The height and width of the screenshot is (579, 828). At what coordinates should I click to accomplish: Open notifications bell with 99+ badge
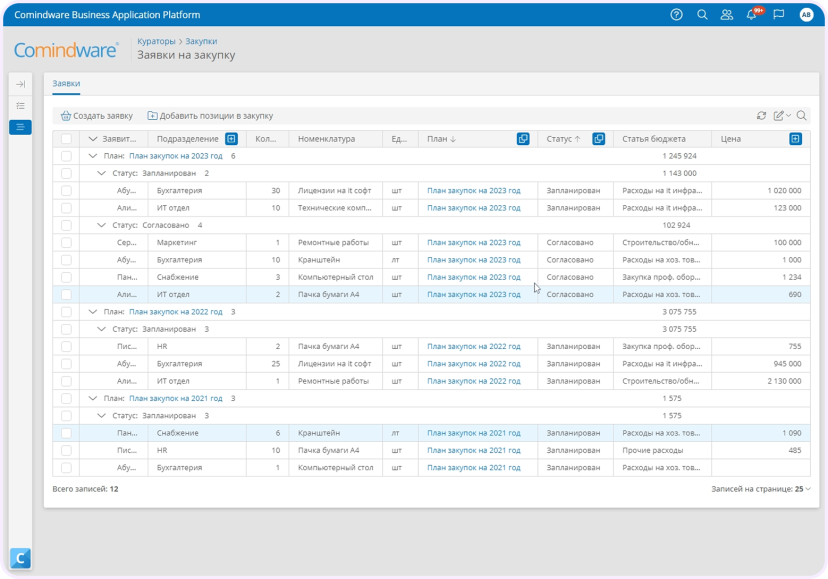pyautogui.click(x=752, y=14)
